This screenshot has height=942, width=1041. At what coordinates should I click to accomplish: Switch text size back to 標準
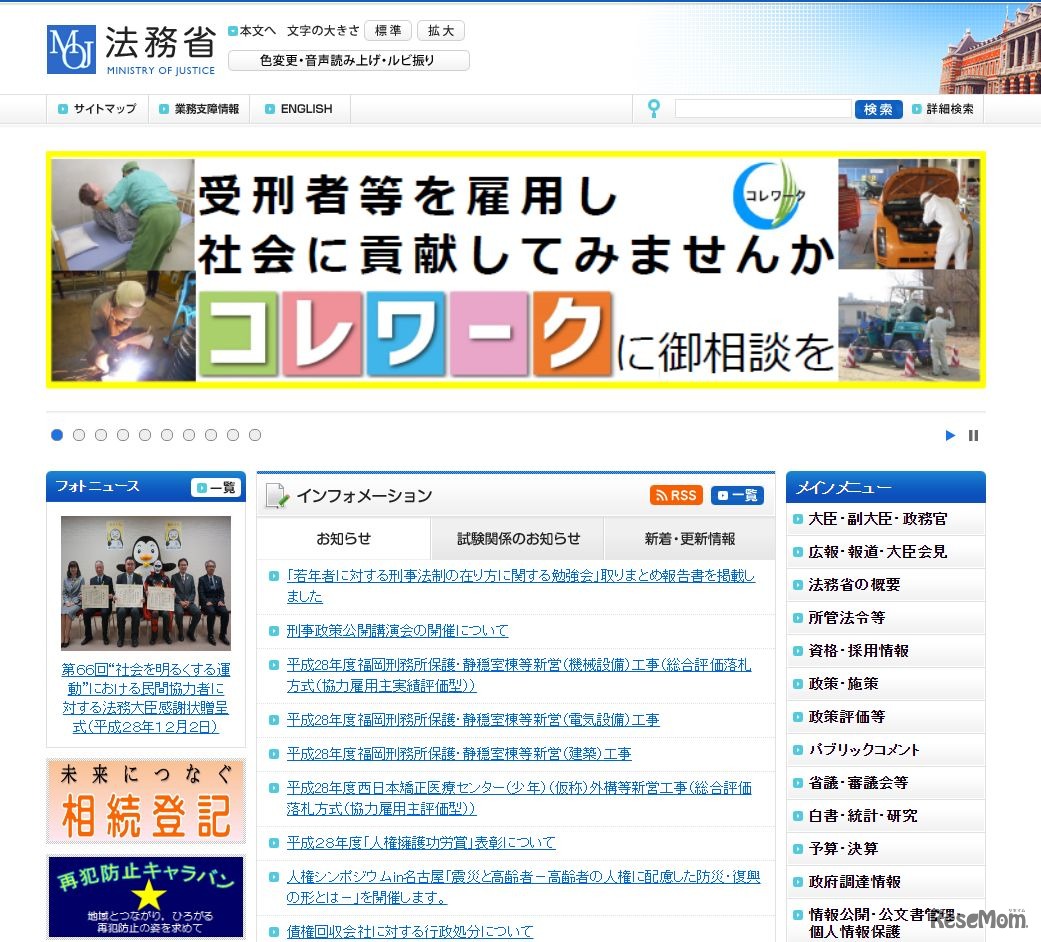[x=388, y=30]
